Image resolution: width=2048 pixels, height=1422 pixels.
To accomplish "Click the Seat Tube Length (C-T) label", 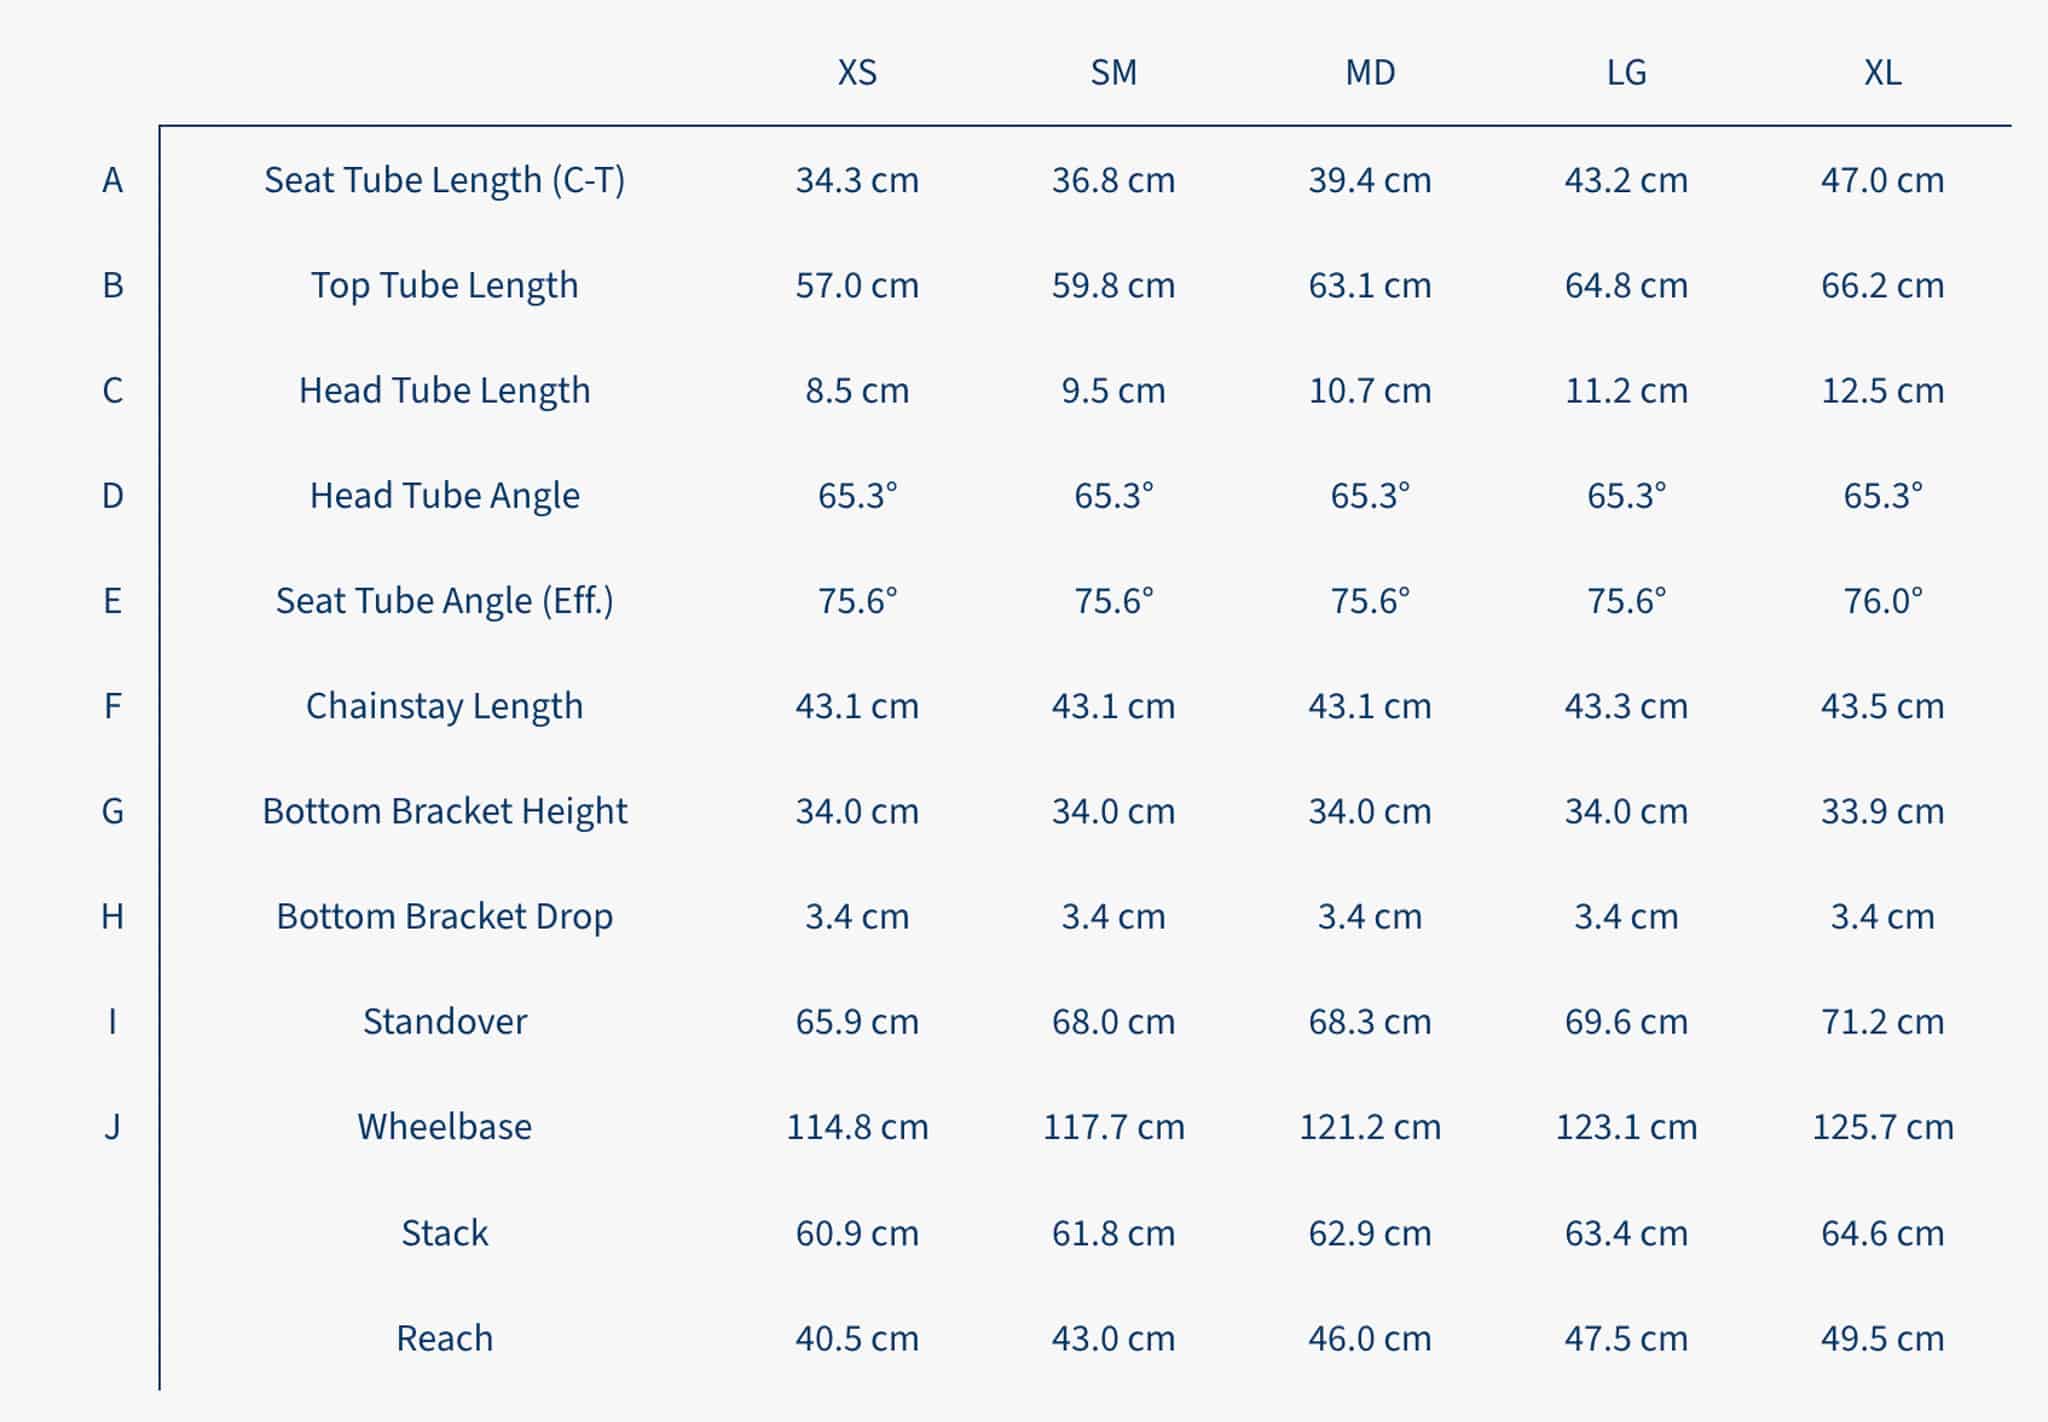I will 444,180.
